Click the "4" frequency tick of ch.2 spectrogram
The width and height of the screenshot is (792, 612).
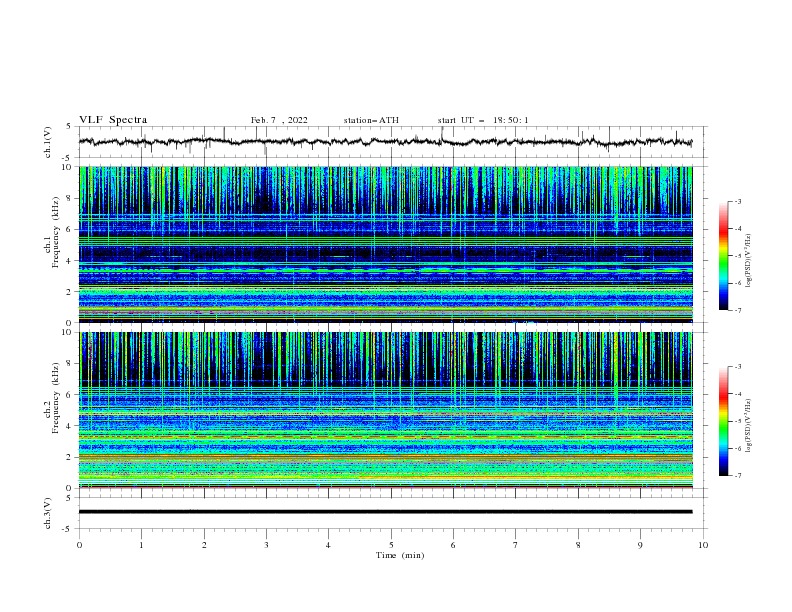pyautogui.click(x=71, y=426)
